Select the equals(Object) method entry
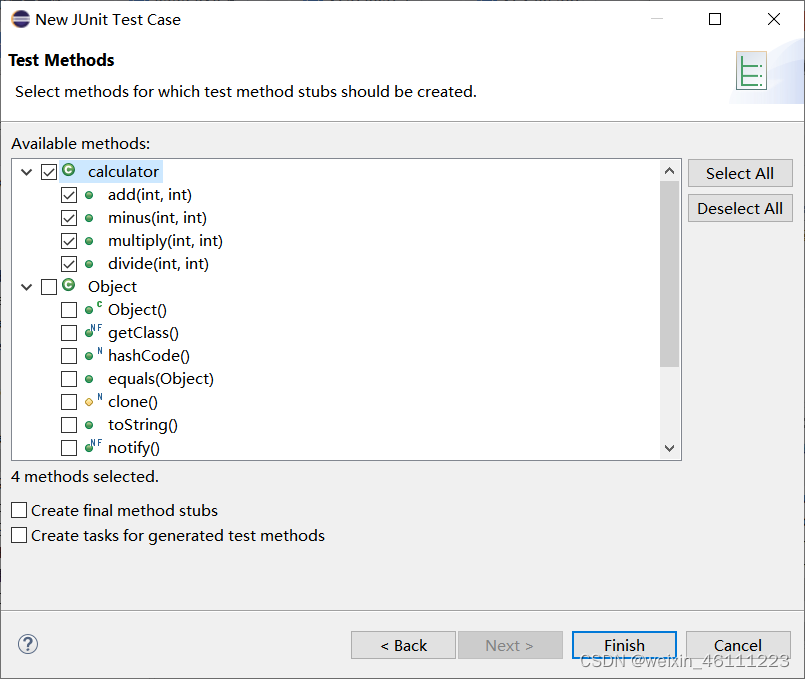Viewport: 805px width, 679px height. [x=161, y=379]
